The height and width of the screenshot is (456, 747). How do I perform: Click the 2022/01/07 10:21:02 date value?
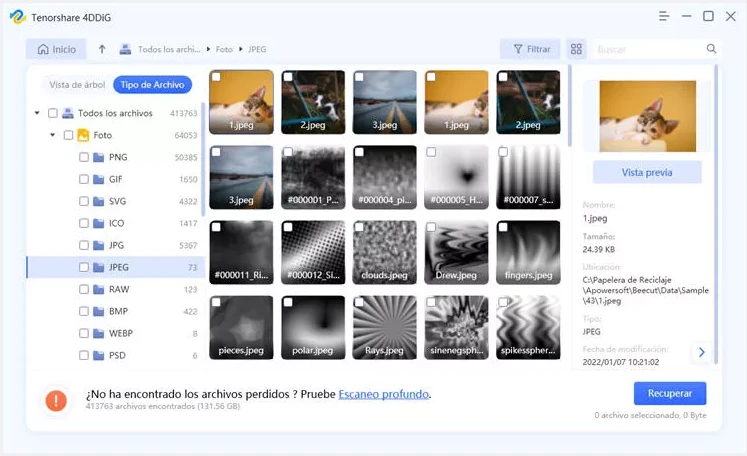point(621,362)
